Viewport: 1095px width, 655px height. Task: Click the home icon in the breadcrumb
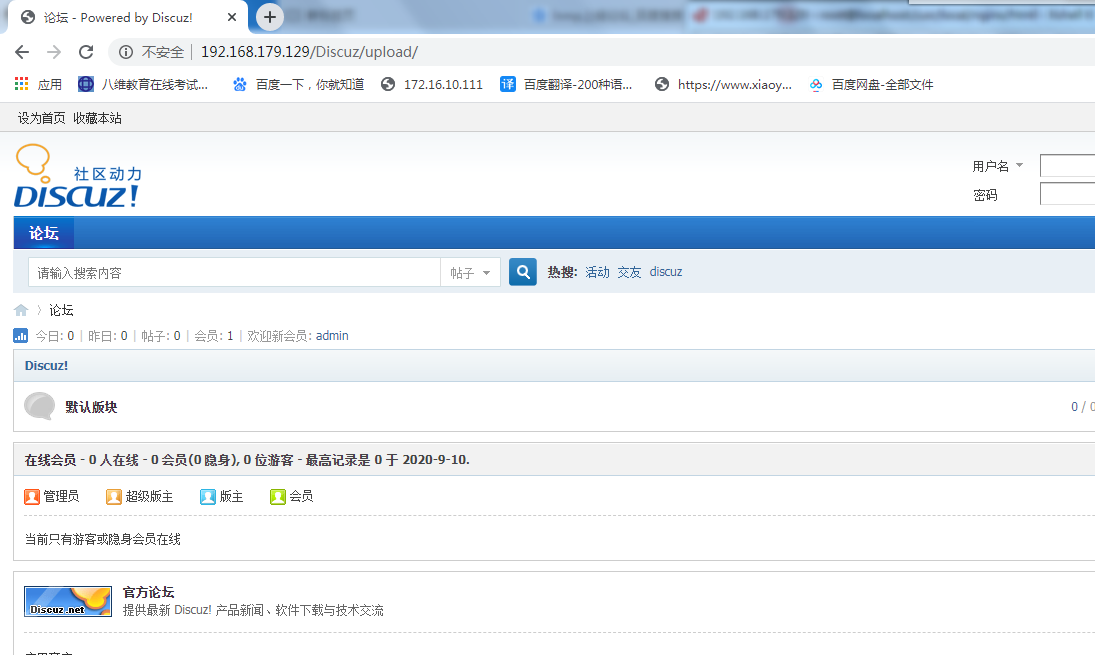(x=21, y=310)
